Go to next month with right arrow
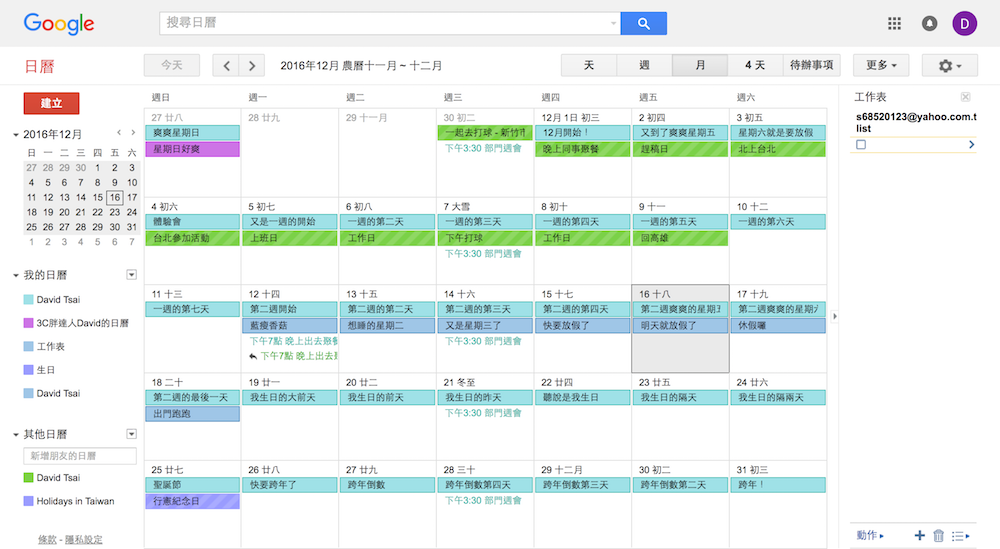 coord(252,65)
